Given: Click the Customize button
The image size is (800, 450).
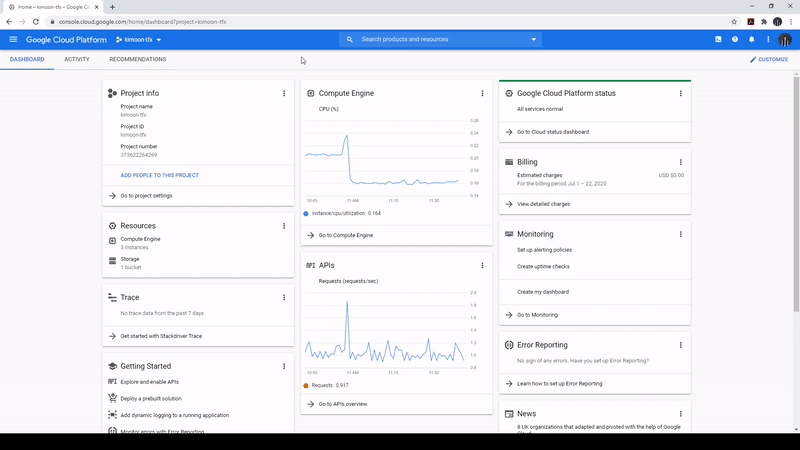Looking at the screenshot, I should pyautogui.click(x=768, y=60).
